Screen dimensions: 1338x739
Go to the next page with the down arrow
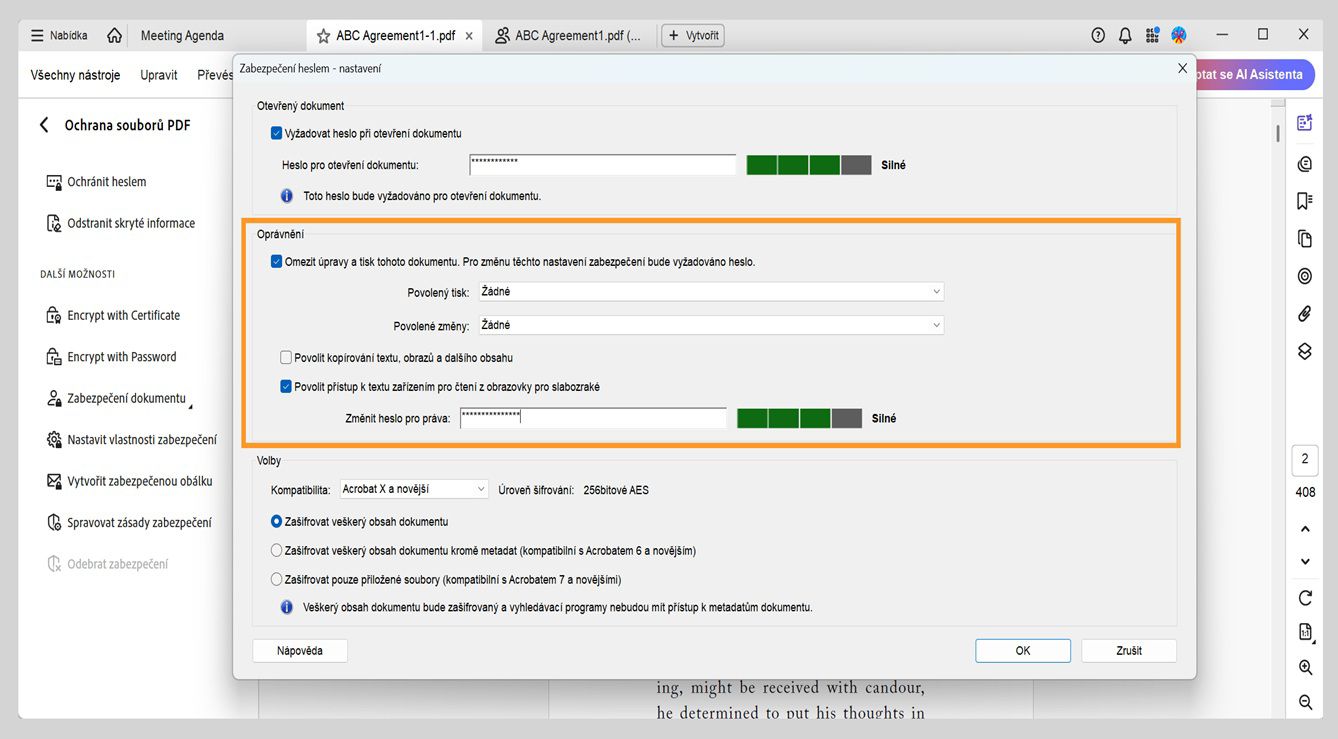click(1305, 562)
